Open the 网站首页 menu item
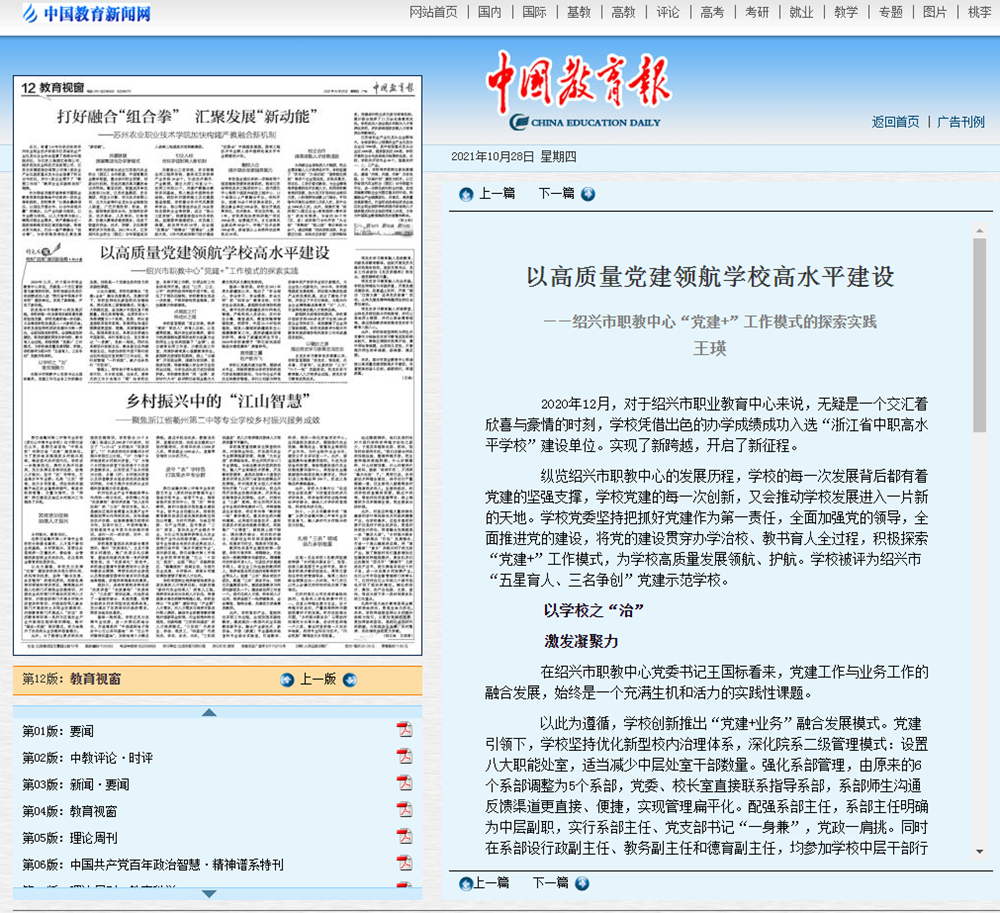This screenshot has height=913, width=1000. point(433,12)
